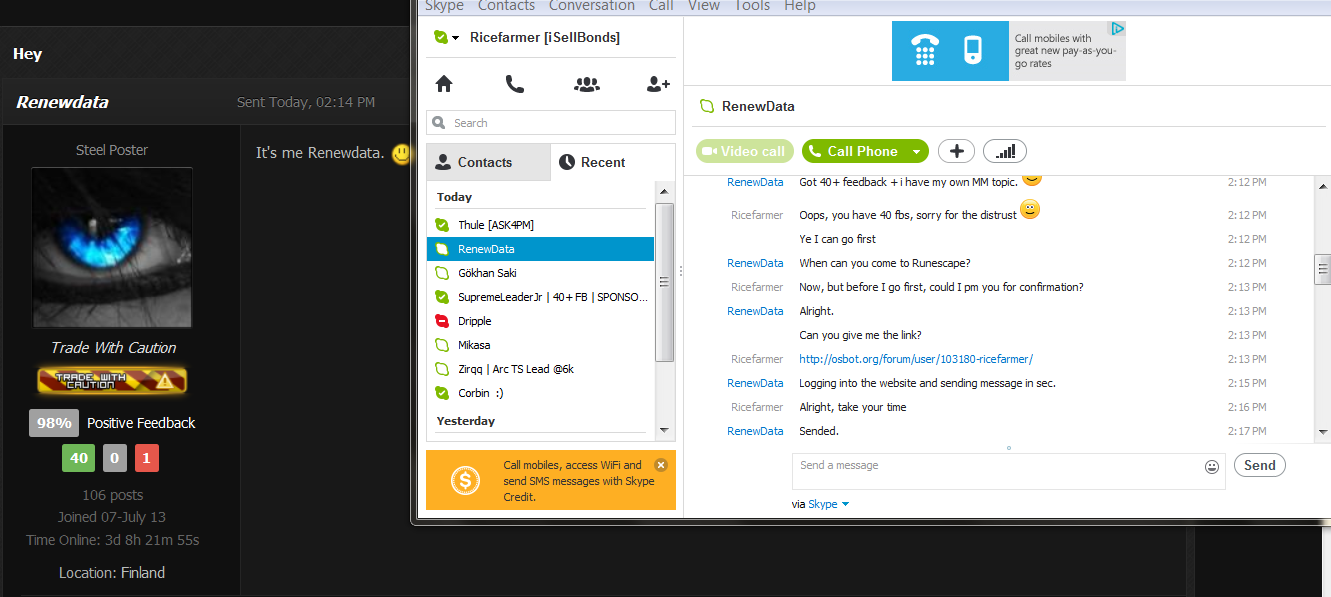Click the smiley emoticon in forum message

pyautogui.click(x=401, y=153)
